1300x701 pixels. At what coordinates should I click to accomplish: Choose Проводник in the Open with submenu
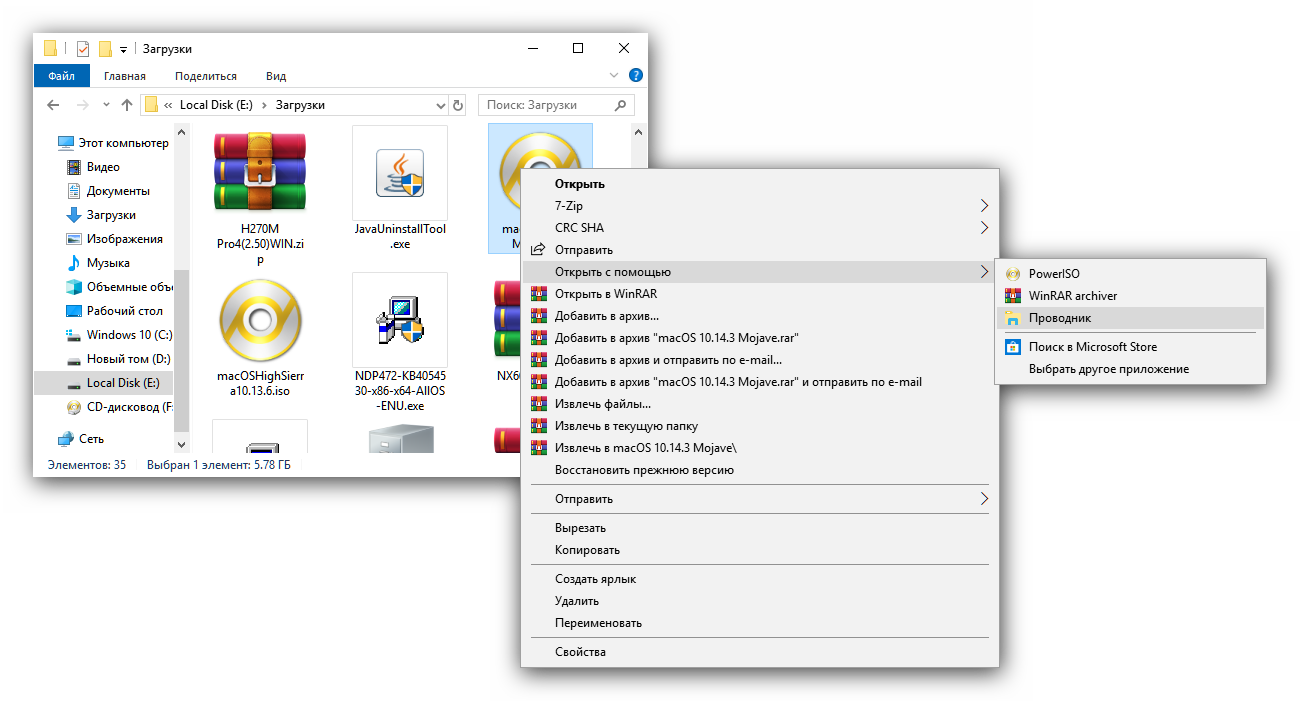(x=1060, y=318)
